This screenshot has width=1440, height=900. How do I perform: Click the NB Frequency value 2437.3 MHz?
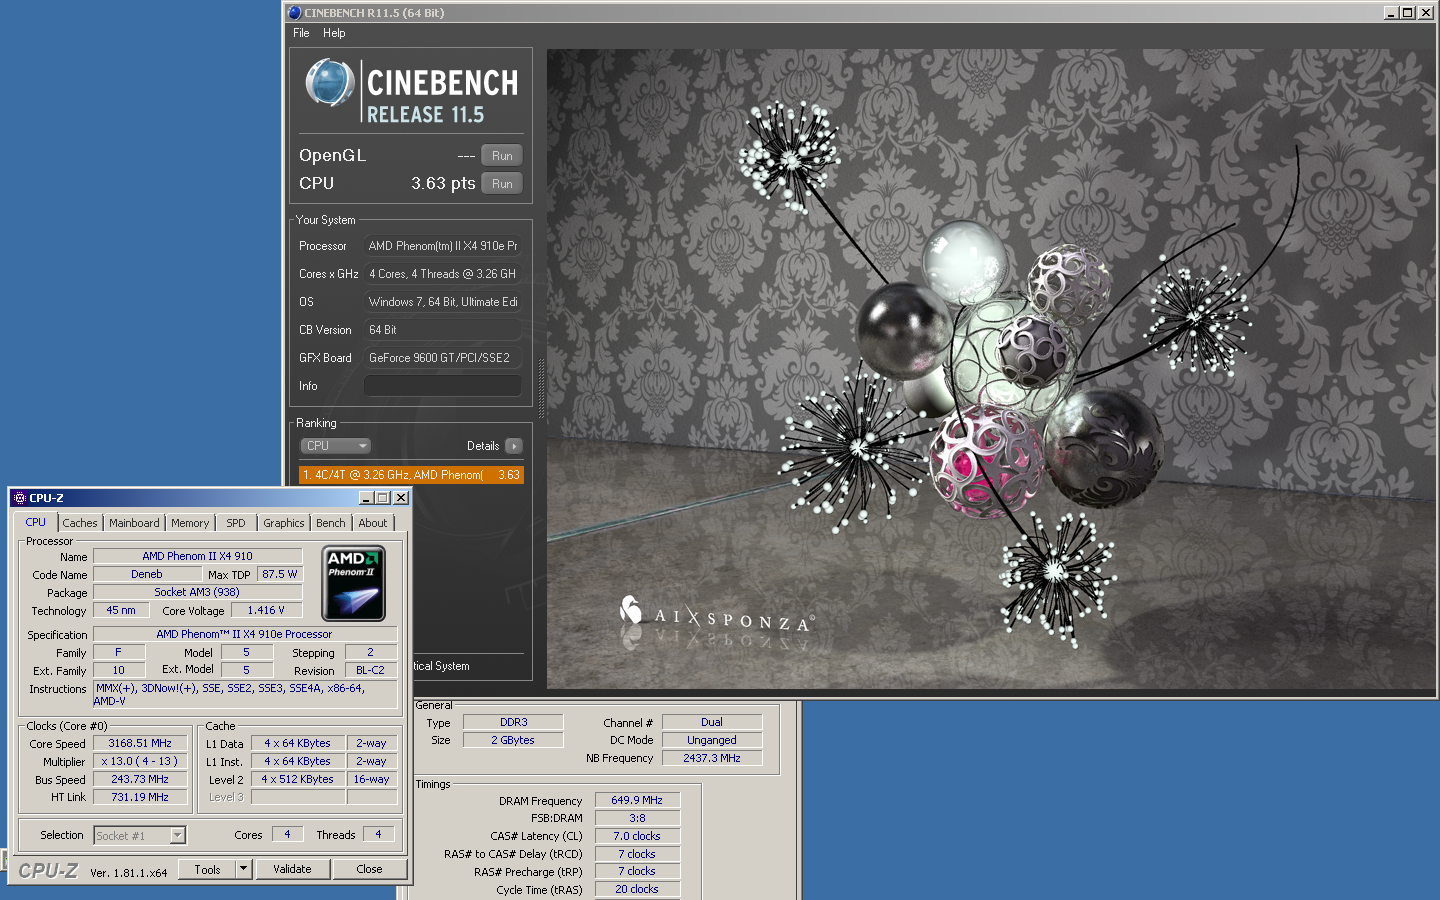click(712, 758)
